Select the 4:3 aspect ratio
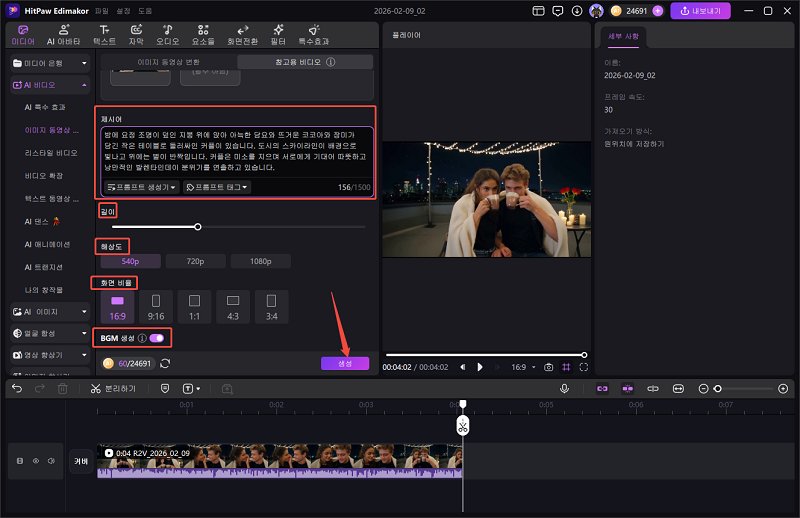Viewport: 800px width, 518px height. [x=233, y=307]
